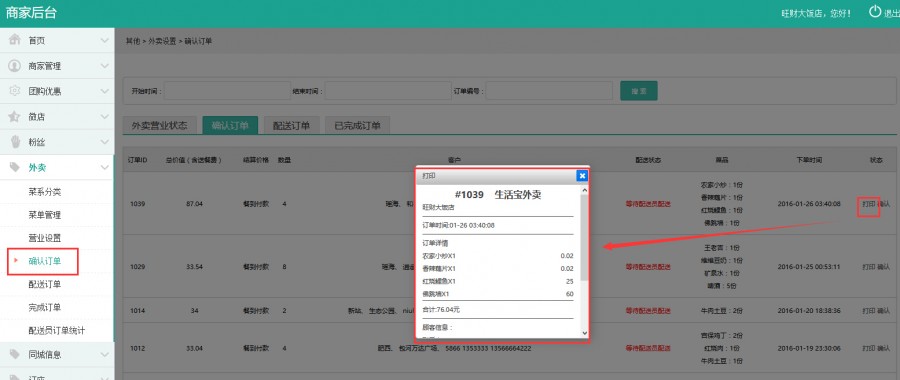Click the 合计:76.04元 total line
The width and height of the screenshot is (900, 380).
pos(441,309)
